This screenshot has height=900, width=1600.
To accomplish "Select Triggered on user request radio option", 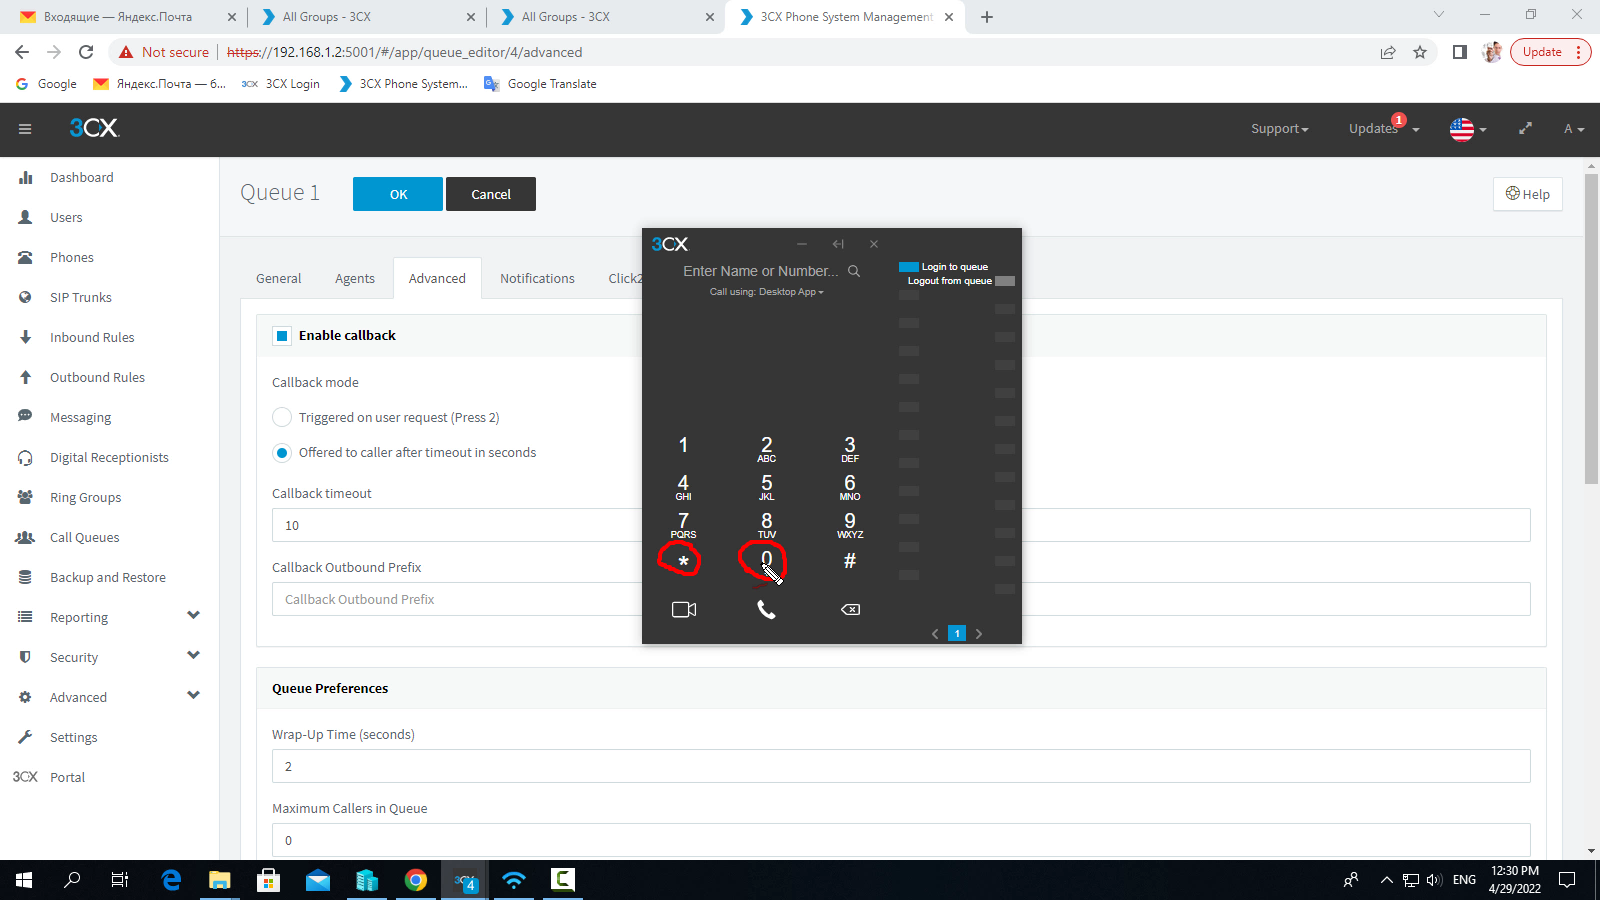I will point(282,417).
